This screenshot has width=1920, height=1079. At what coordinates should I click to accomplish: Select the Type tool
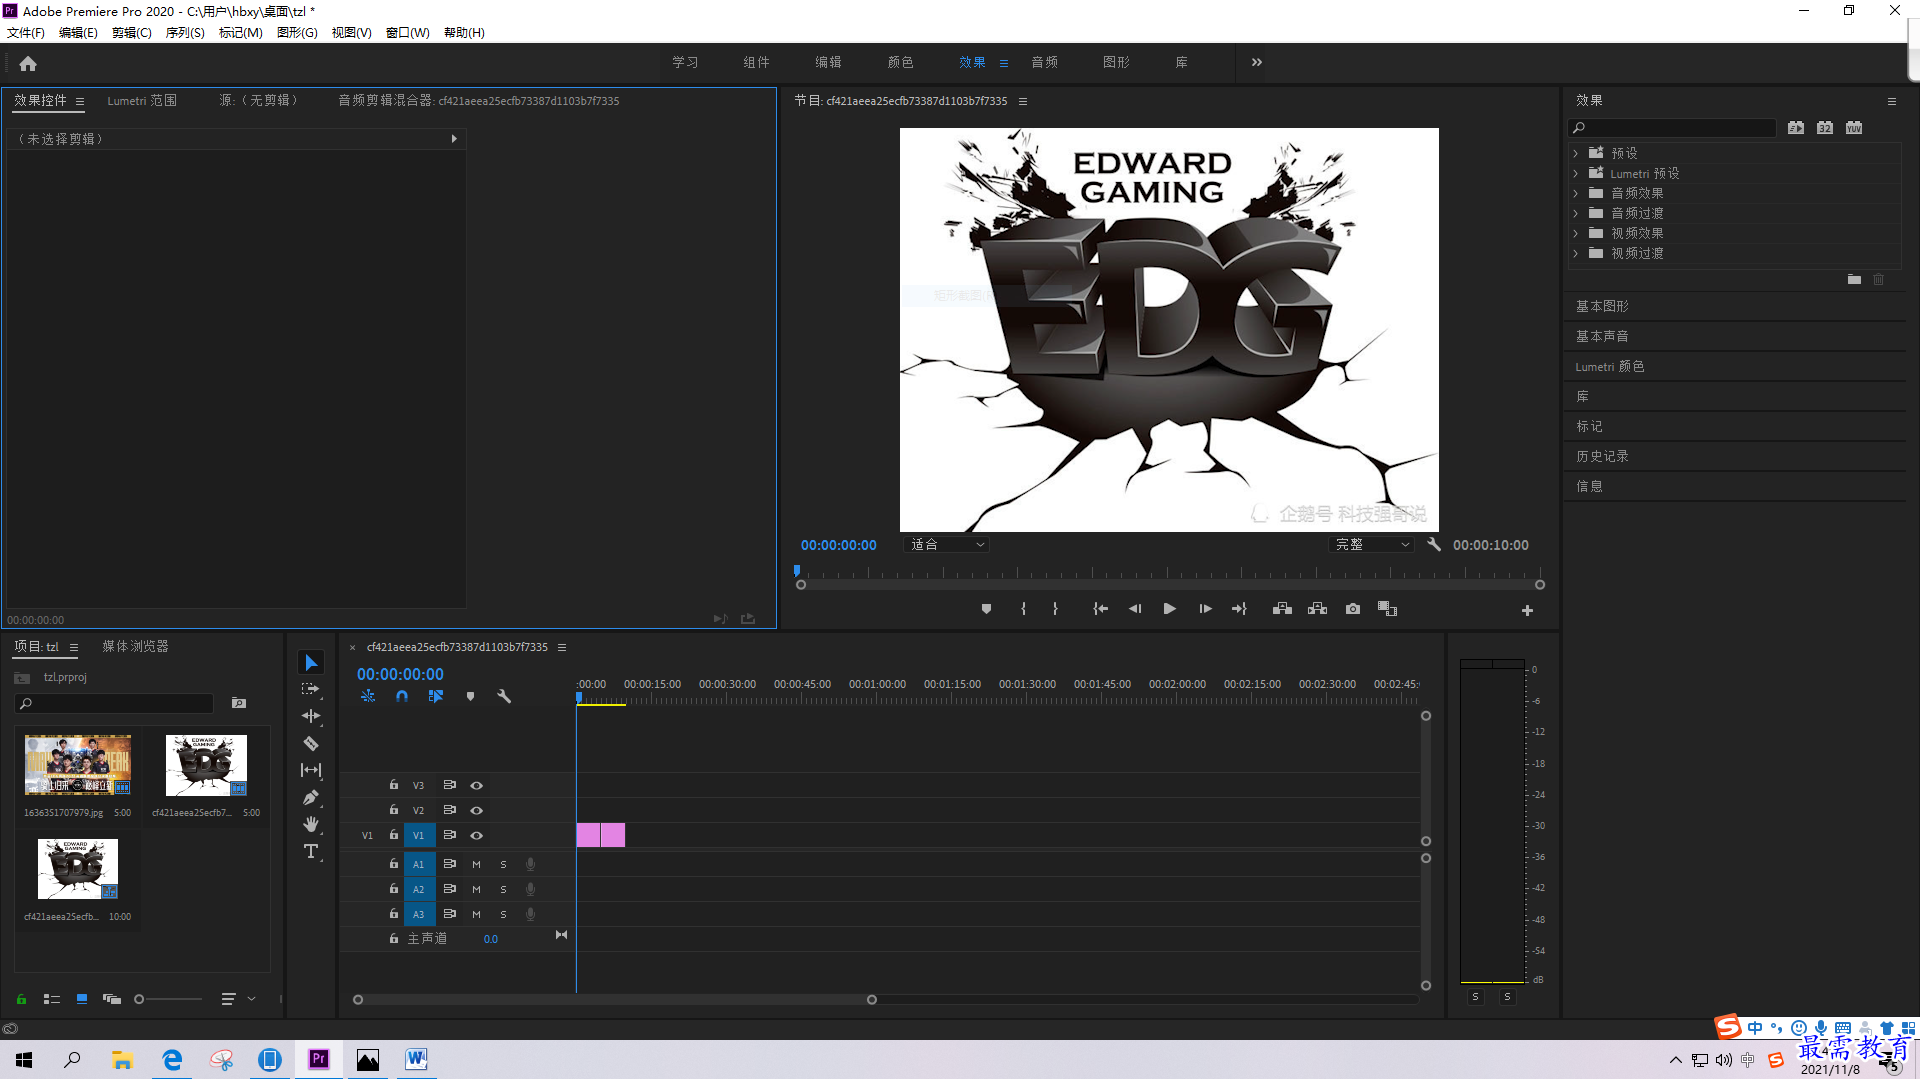pos(311,851)
